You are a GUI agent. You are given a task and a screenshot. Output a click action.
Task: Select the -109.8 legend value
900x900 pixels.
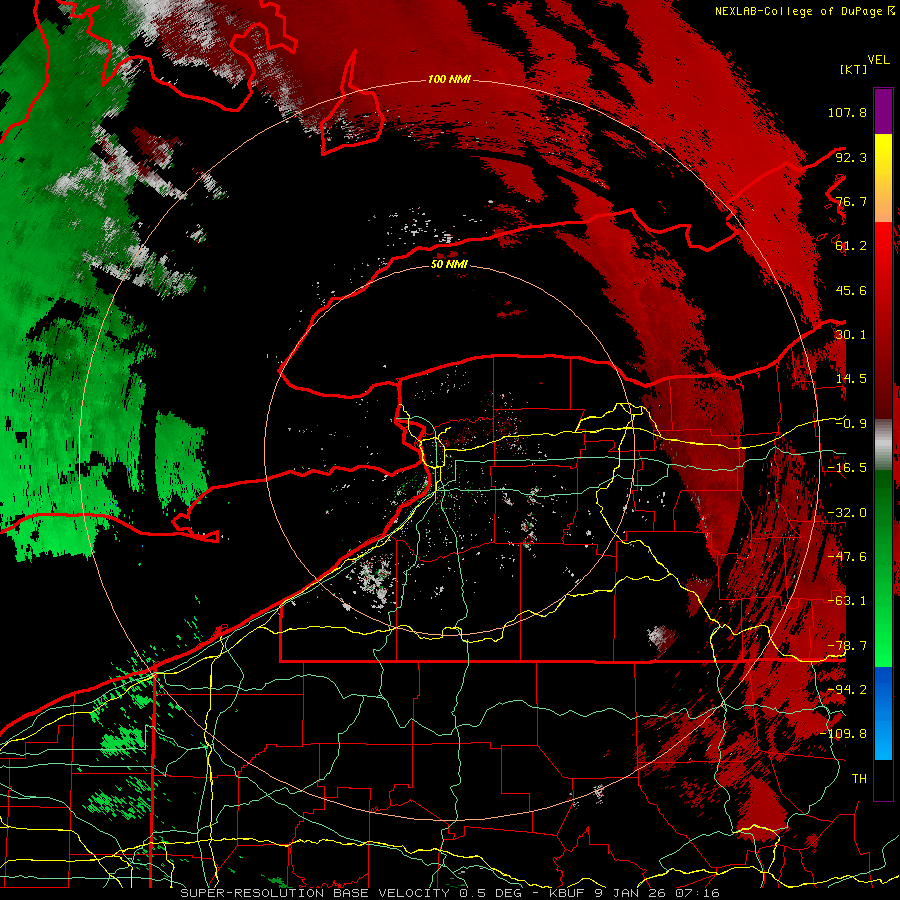click(843, 734)
